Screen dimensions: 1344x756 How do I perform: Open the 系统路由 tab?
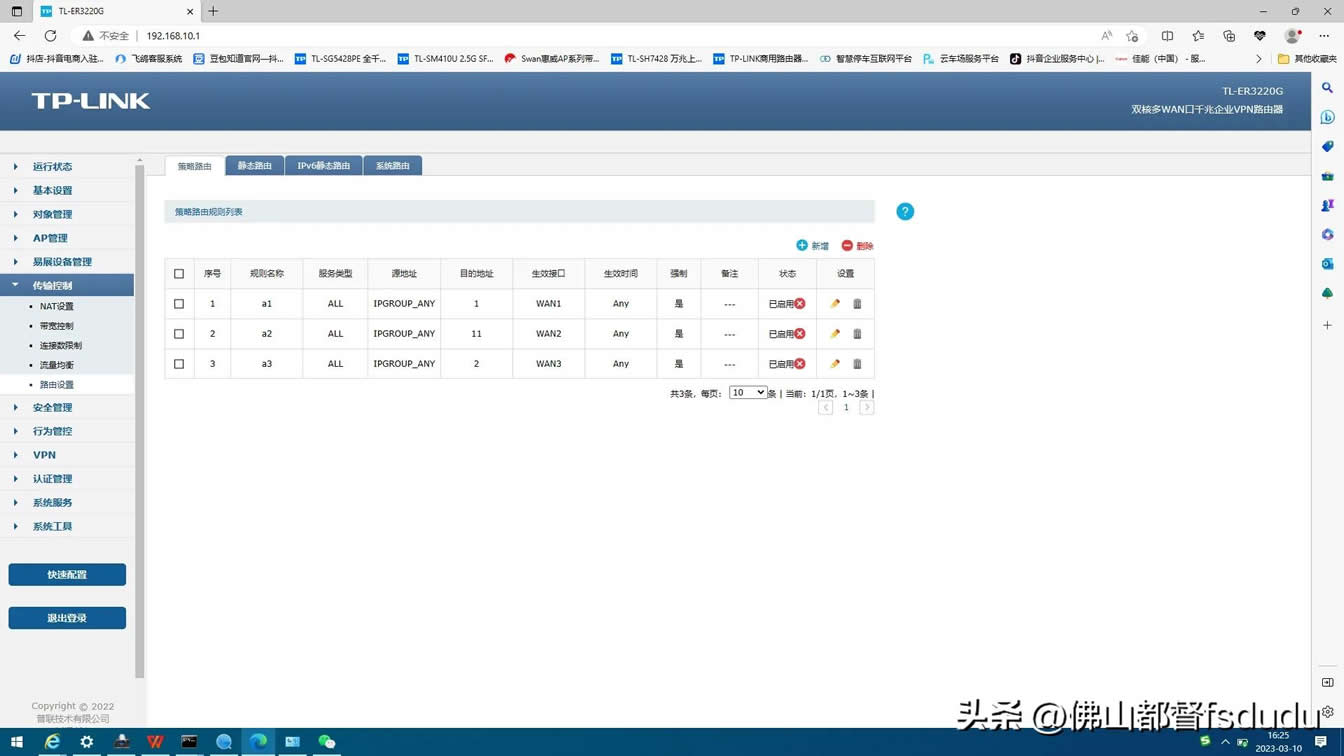pyautogui.click(x=392, y=166)
